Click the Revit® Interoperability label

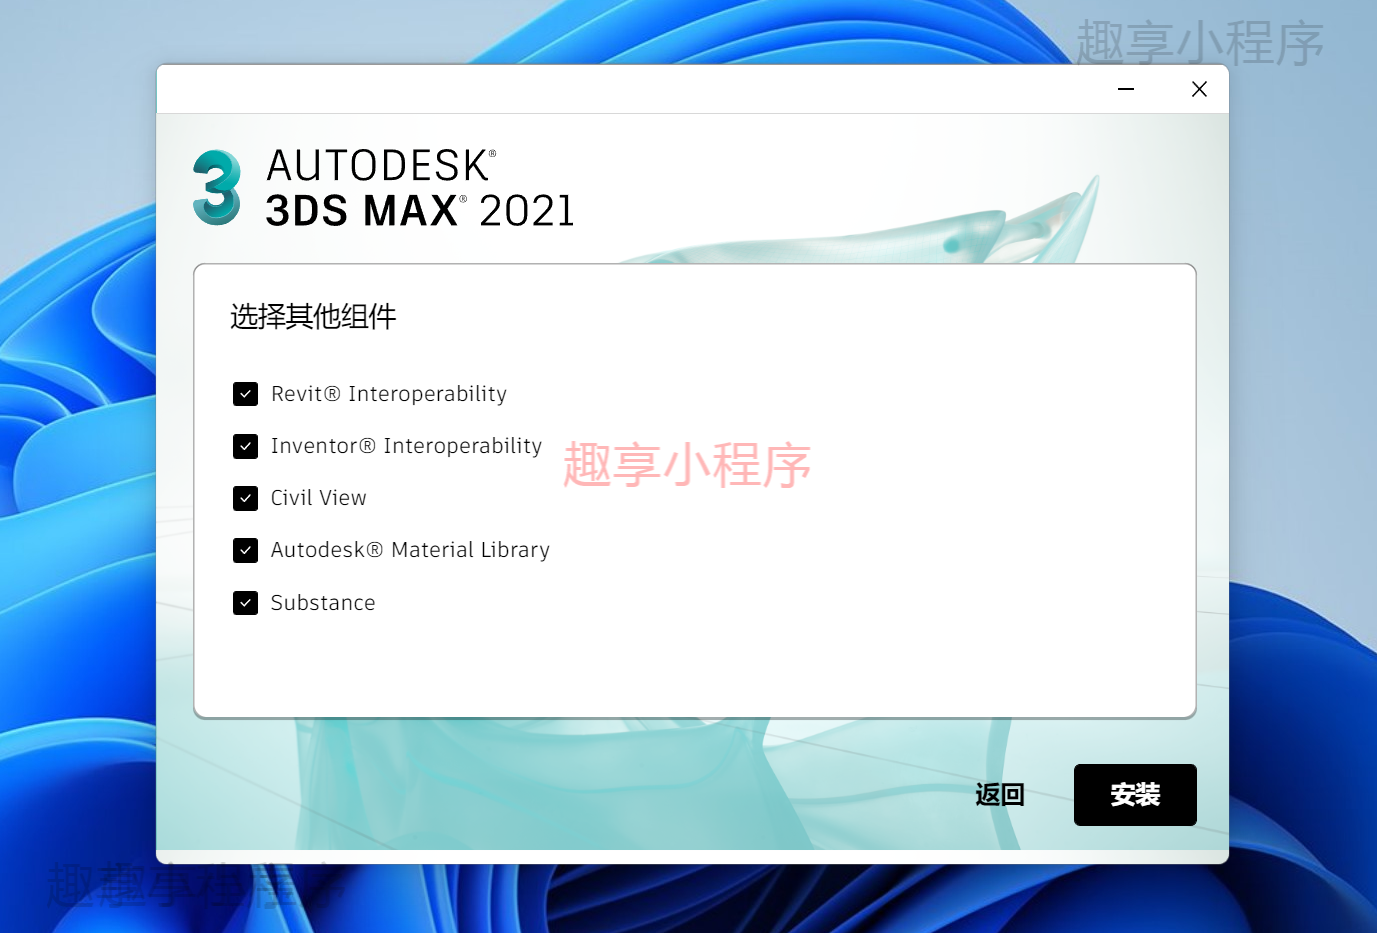tap(389, 394)
